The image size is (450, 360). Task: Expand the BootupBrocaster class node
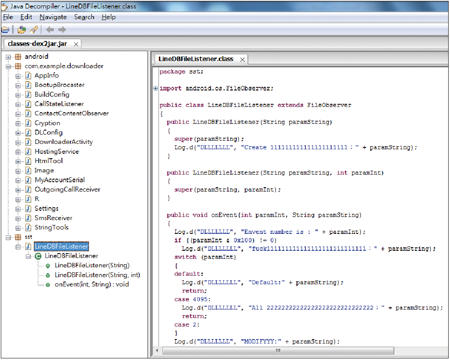pyautogui.click(x=18, y=85)
